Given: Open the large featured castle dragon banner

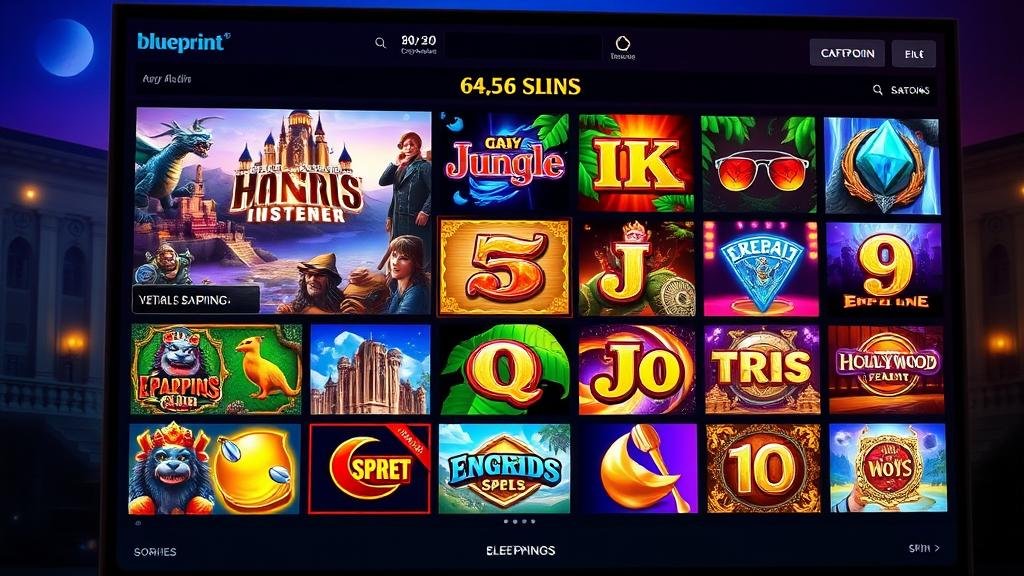Looking at the screenshot, I should tap(283, 212).
